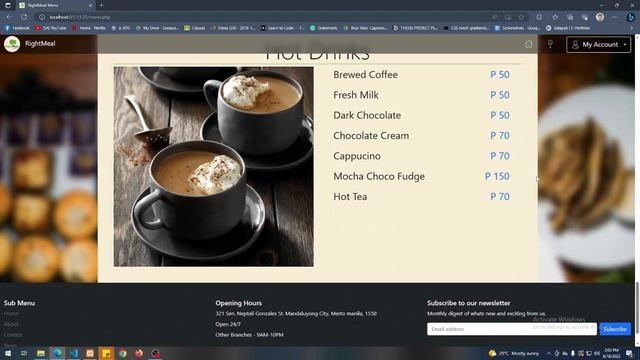Click the Home footer link
The height and width of the screenshot is (360, 640).
[x=11, y=313]
